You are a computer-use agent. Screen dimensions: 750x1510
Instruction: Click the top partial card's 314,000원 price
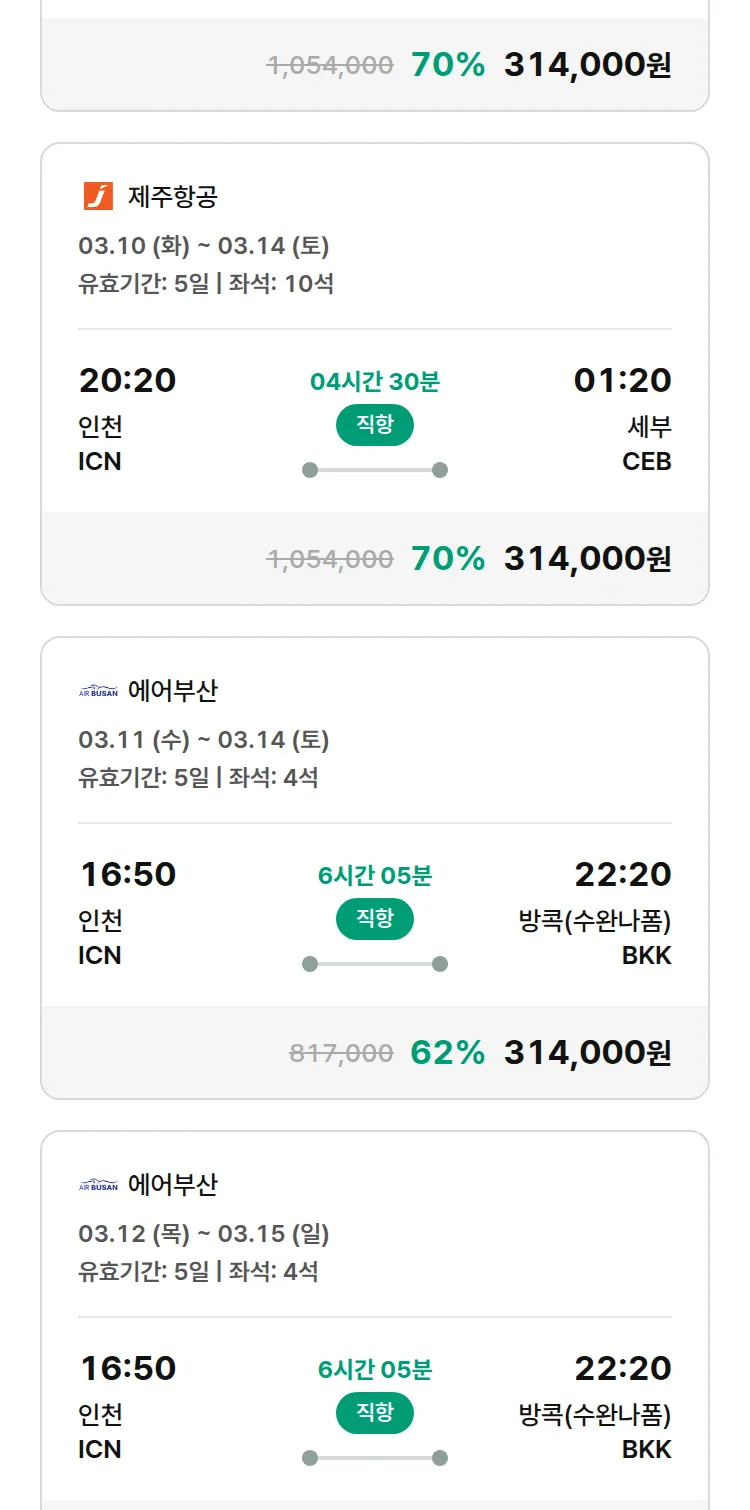pyautogui.click(x=587, y=65)
